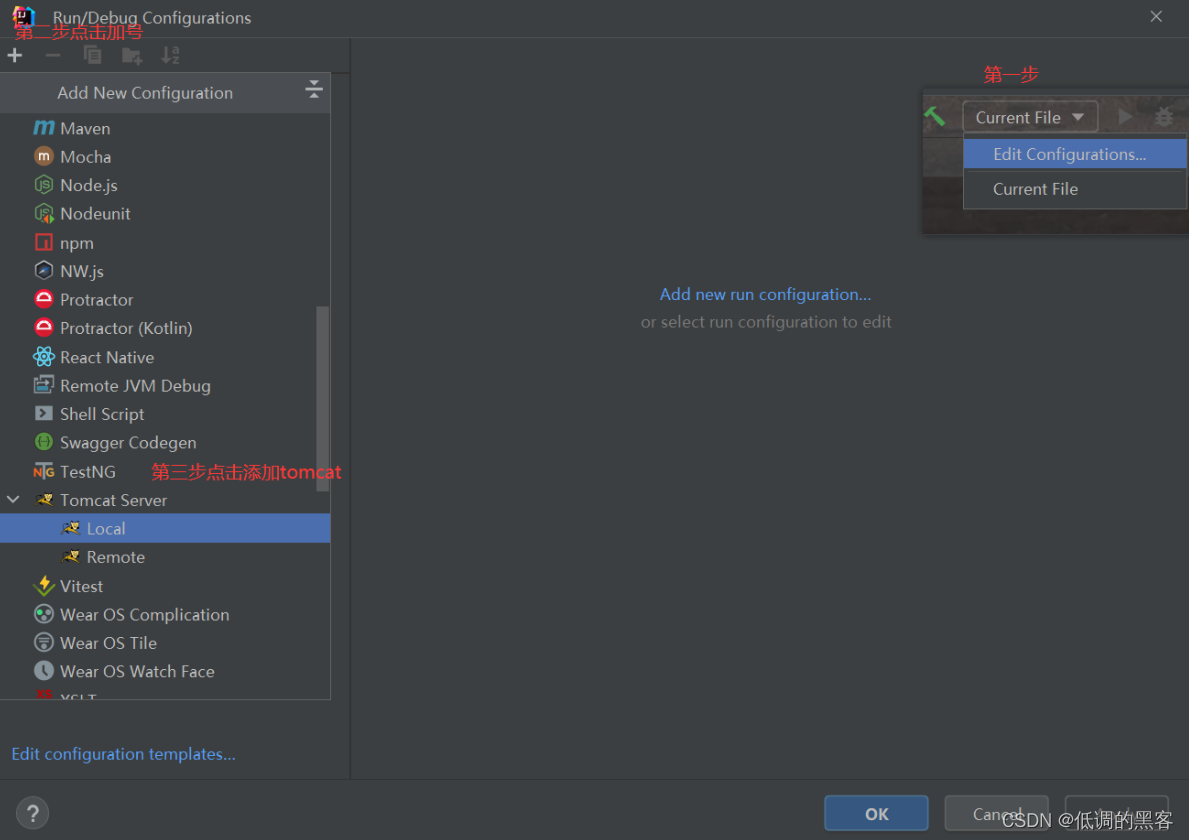Open Edit configuration templates link
1189x840 pixels.
click(124, 754)
